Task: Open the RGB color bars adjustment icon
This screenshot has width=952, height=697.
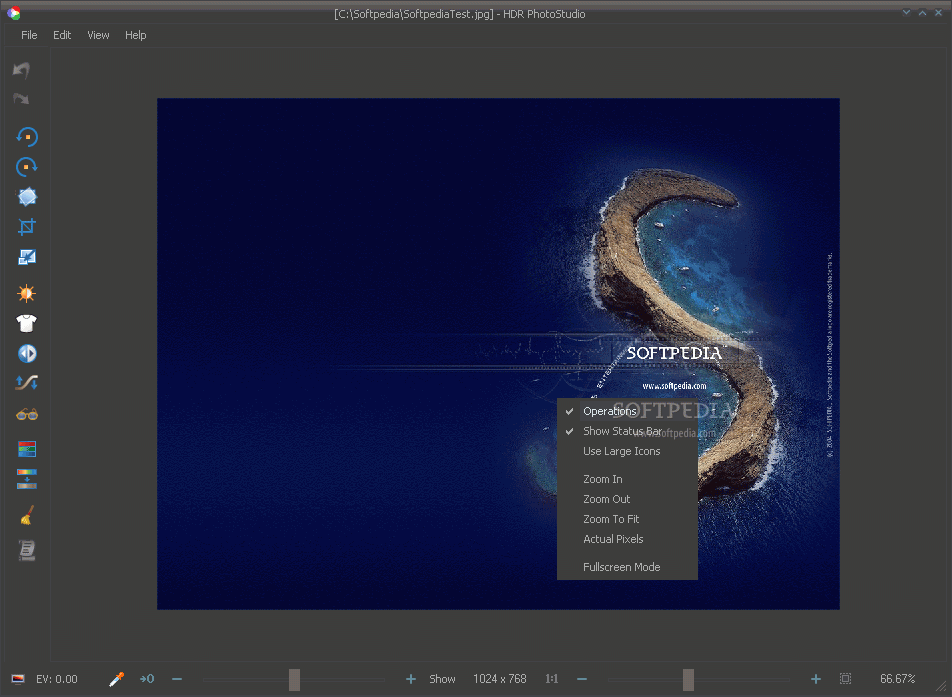Action: [x=27, y=449]
